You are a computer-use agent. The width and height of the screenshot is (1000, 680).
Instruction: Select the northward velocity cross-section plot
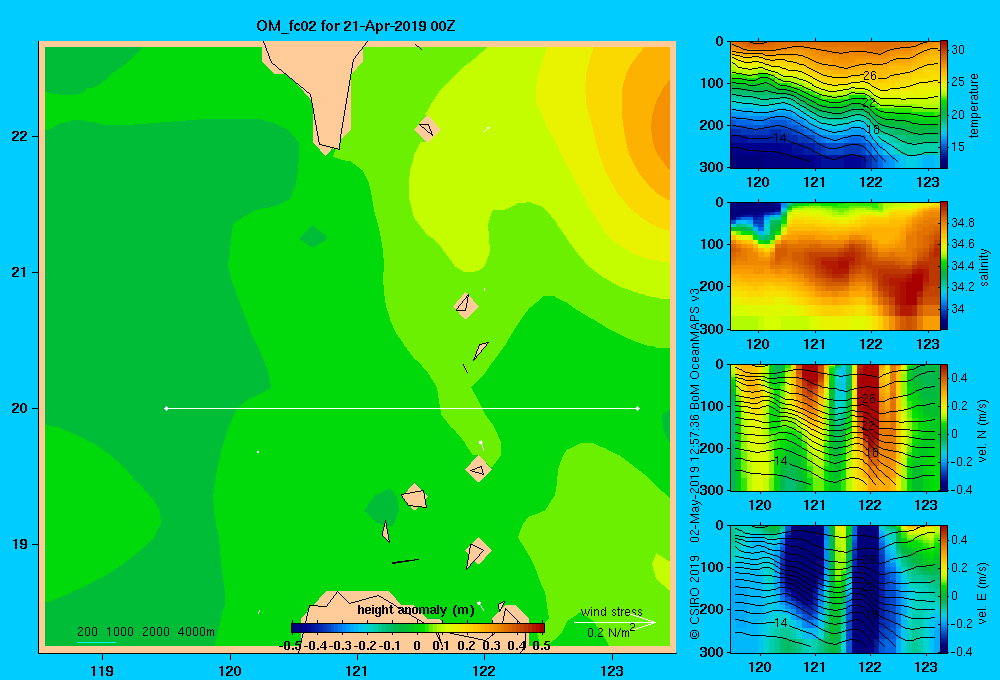tap(835, 427)
